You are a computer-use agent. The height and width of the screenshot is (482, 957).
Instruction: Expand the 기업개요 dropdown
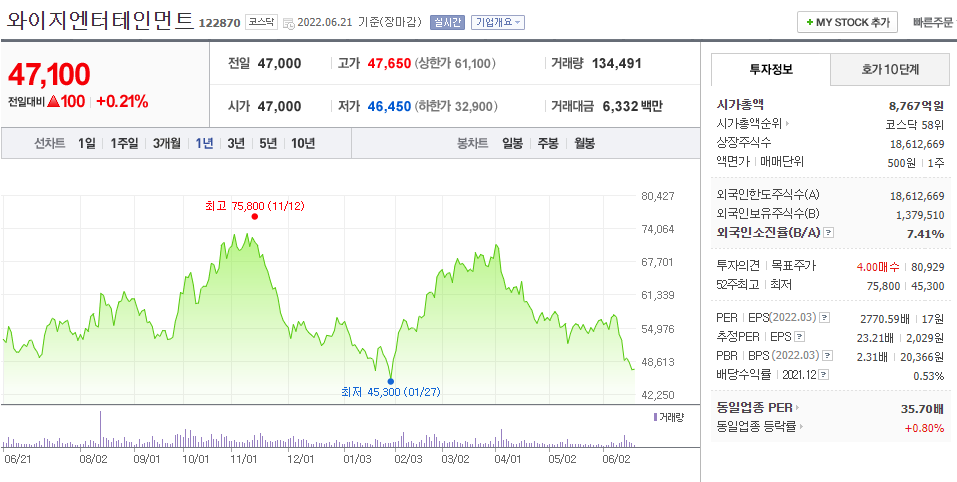(x=497, y=23)
